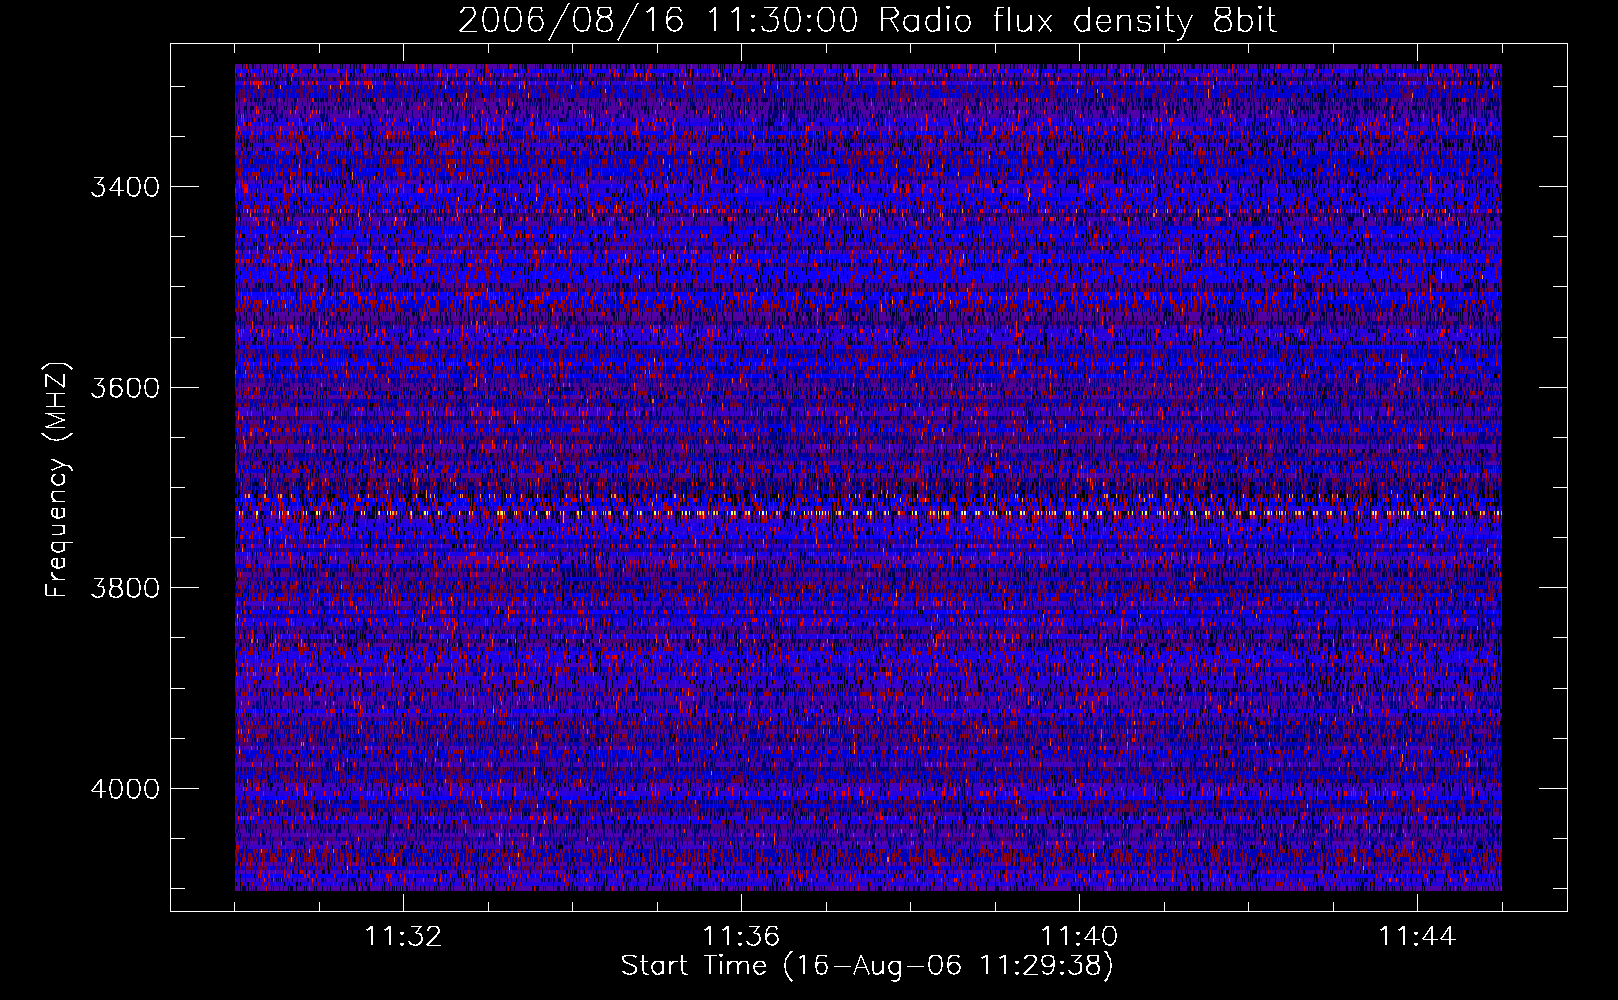Click the 3600 frequency tick label
Screen dimensions: 1618x1000
pos(125,388)
